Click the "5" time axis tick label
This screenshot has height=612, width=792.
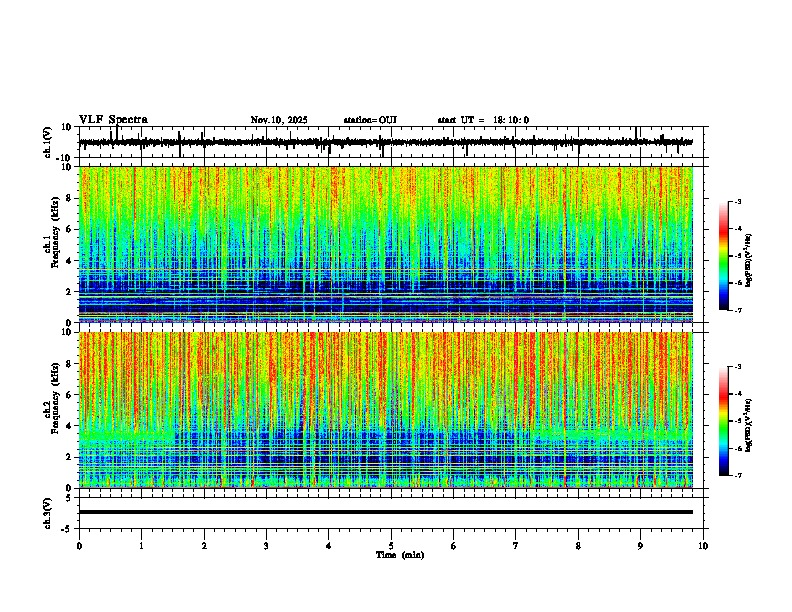tap(391, 546)
